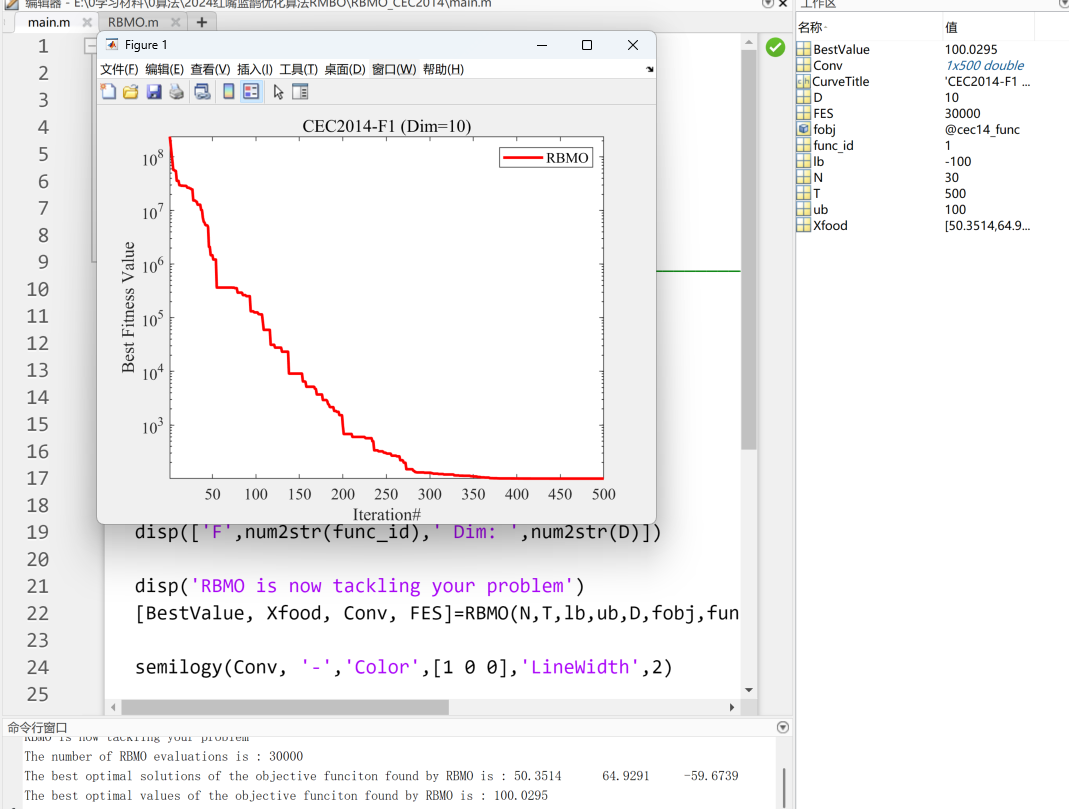The image size is (1069, 809).
Task: Click the link plot icon in Figure 1 toolbar
Action: click(202, 91)
